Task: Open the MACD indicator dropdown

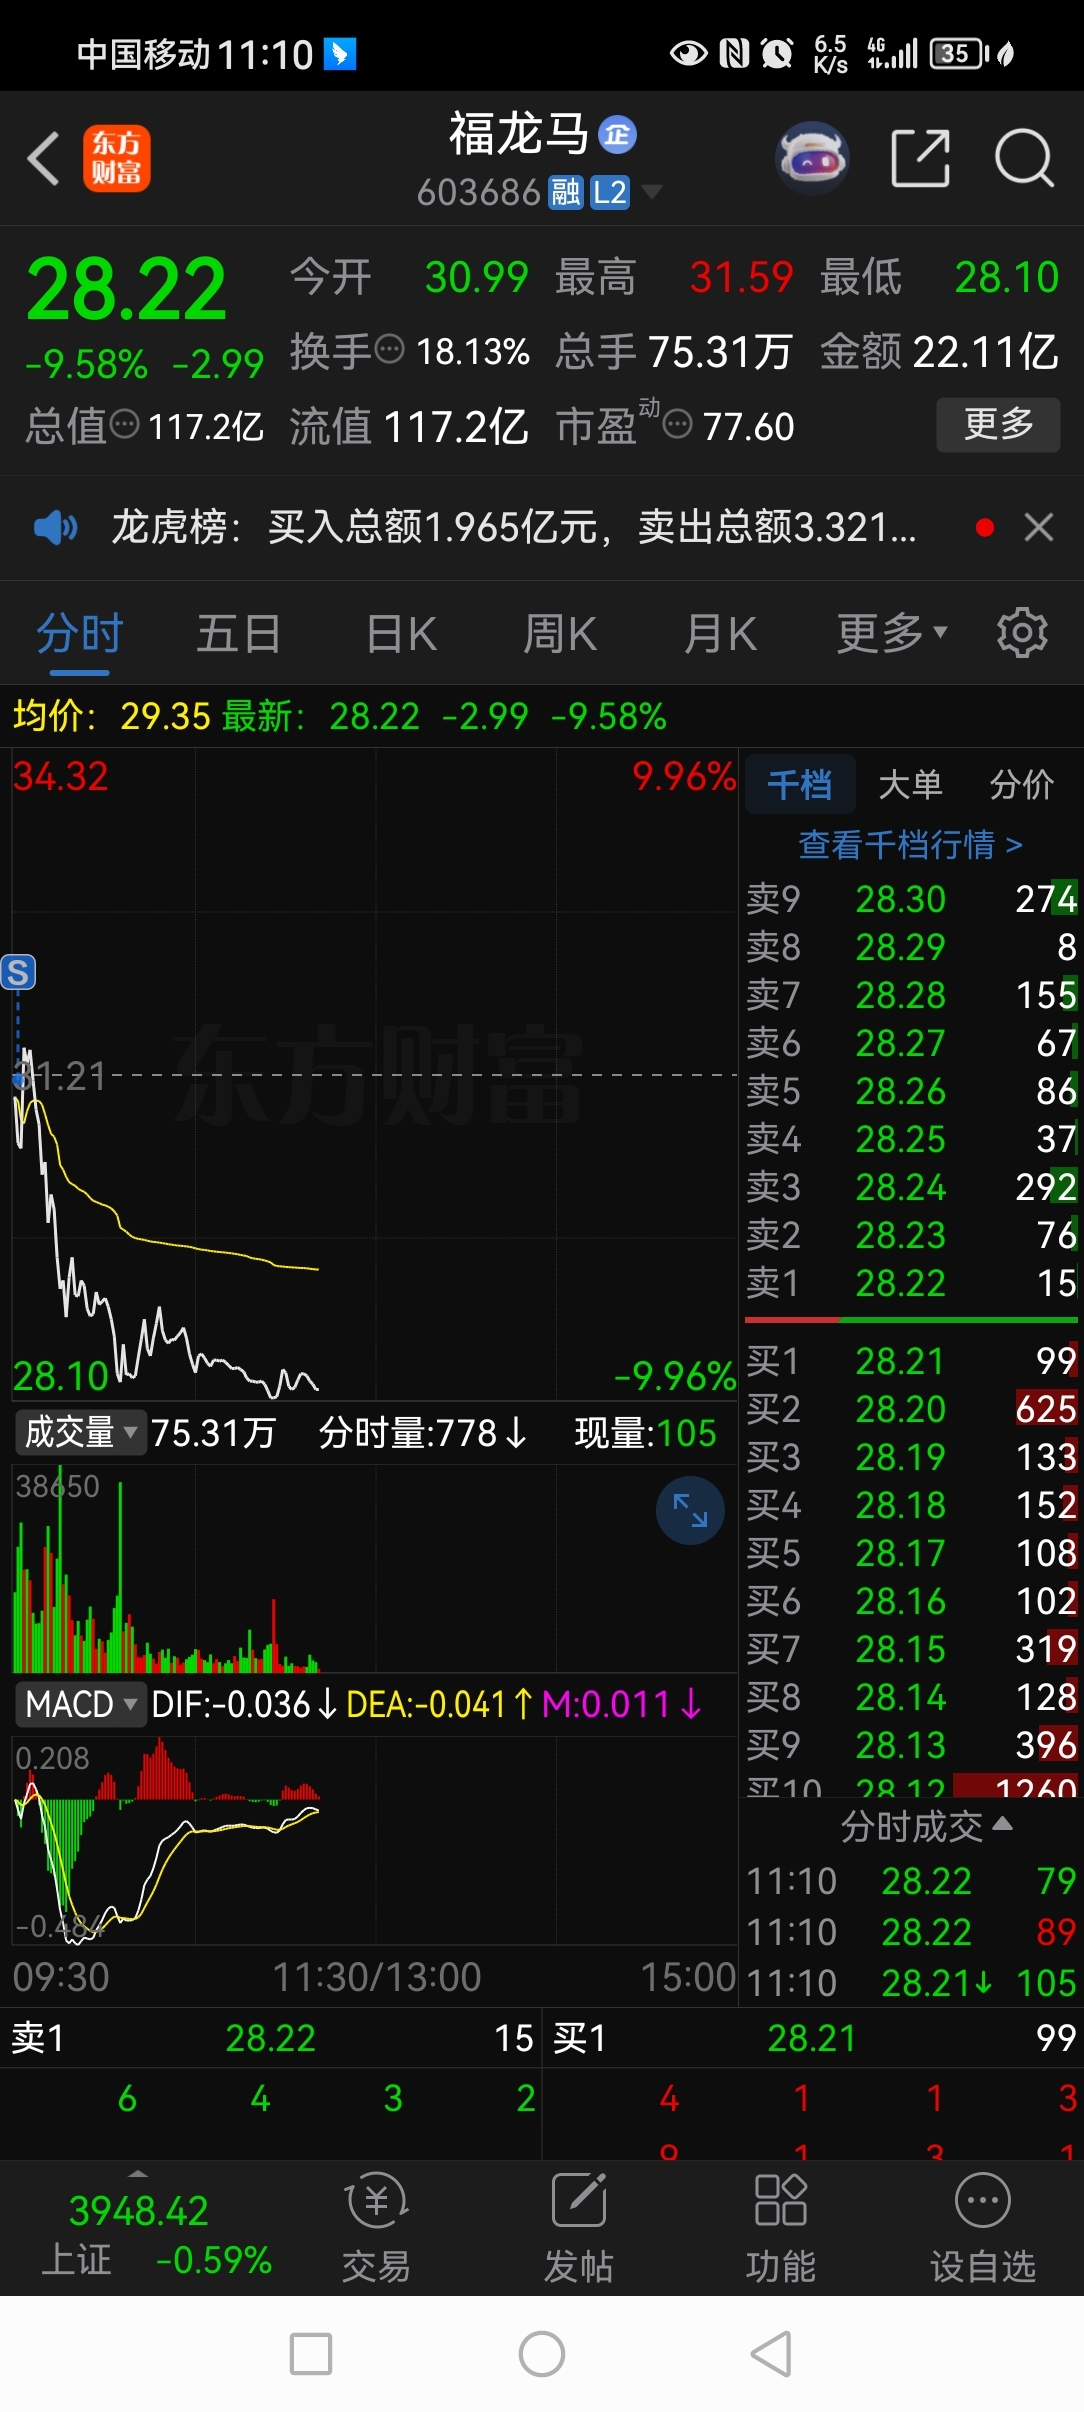Action: coord(81,1704)
